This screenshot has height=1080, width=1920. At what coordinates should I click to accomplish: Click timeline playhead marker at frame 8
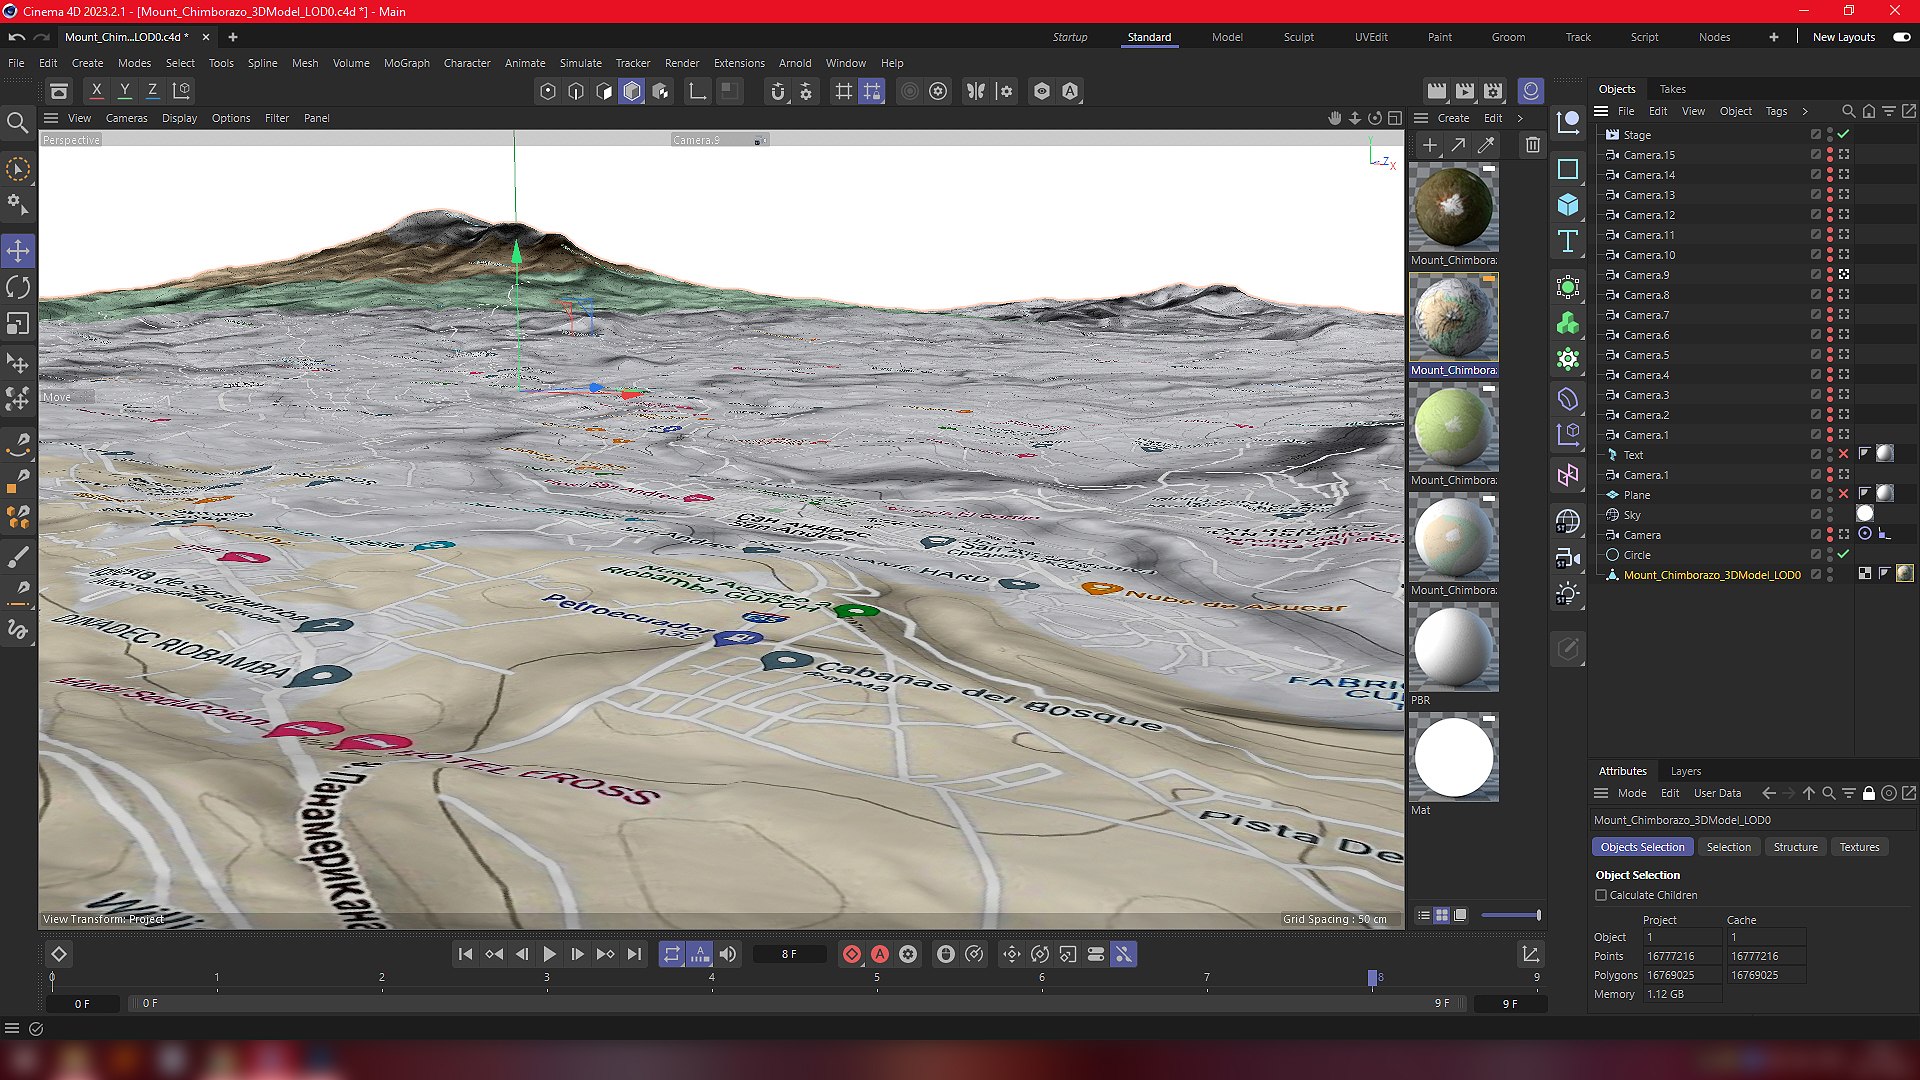(x=1373, y=977)
